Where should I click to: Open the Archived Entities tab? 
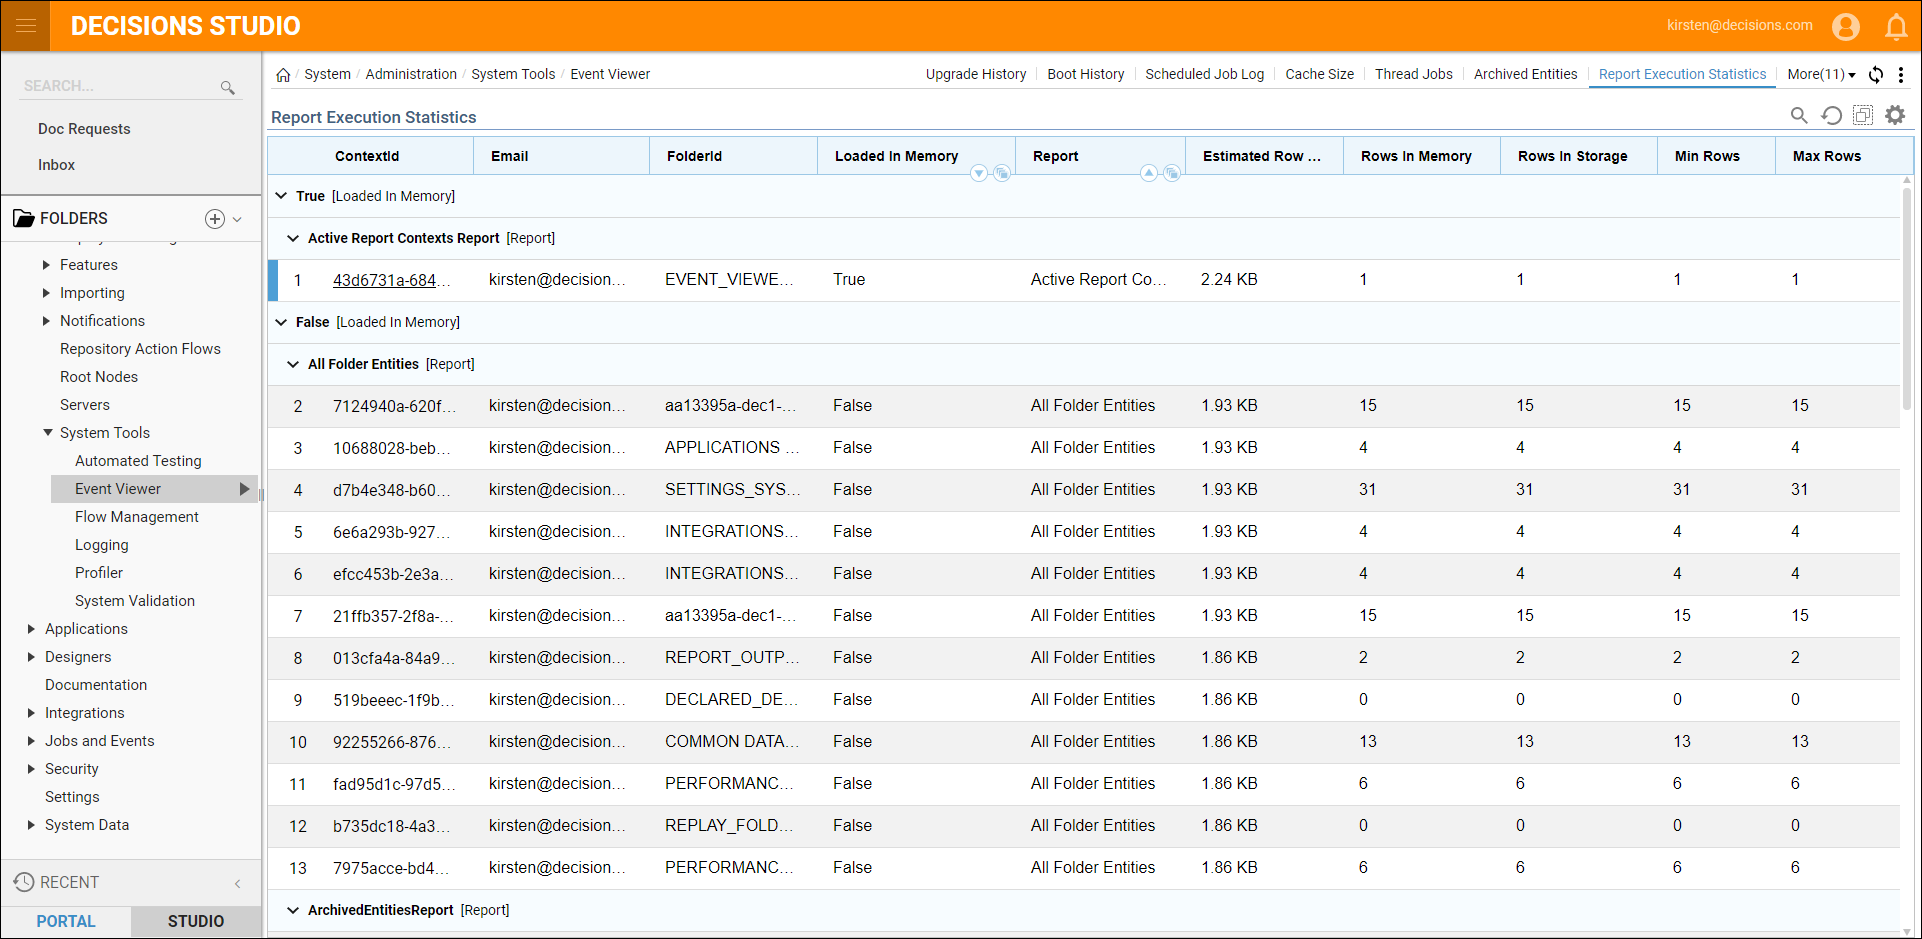point(1525,75)
